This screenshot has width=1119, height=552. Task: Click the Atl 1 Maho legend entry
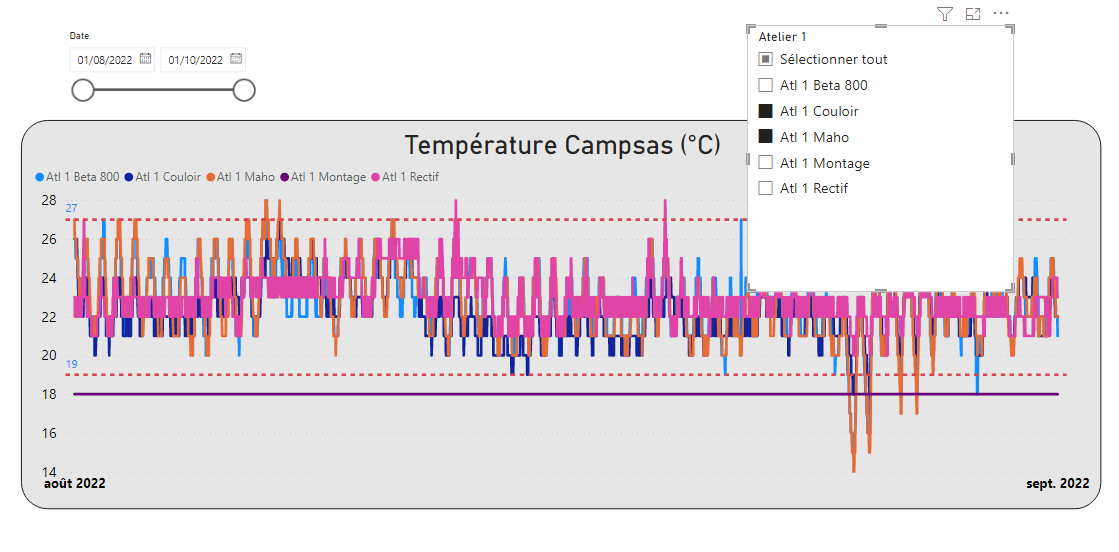pyautogui.click(x=240, y=177)
